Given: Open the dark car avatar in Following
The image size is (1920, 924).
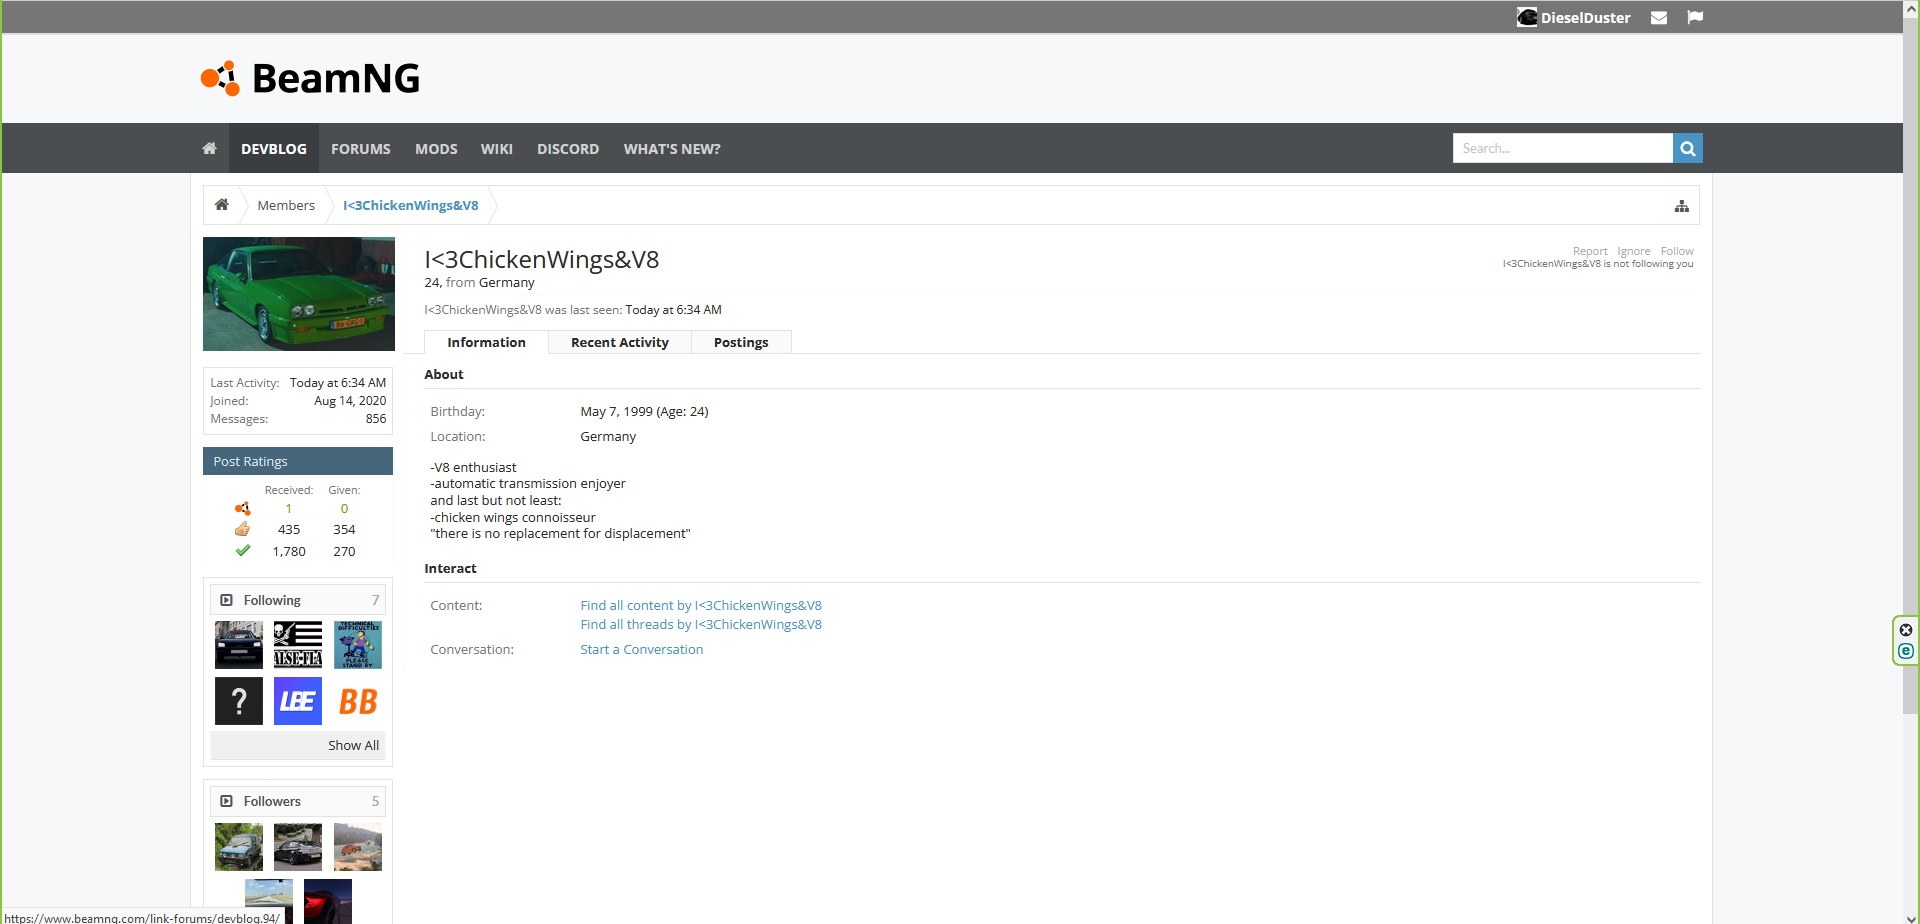Looking at the screenshot, I should click(x=239, y=645).
